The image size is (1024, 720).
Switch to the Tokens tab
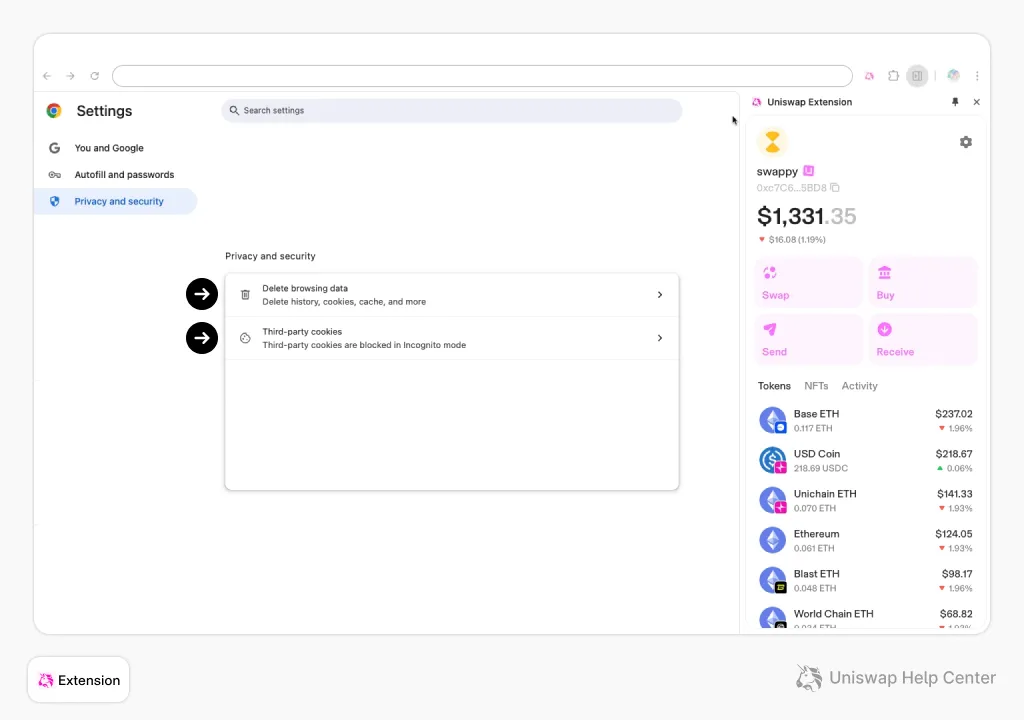tap(774, 386)
